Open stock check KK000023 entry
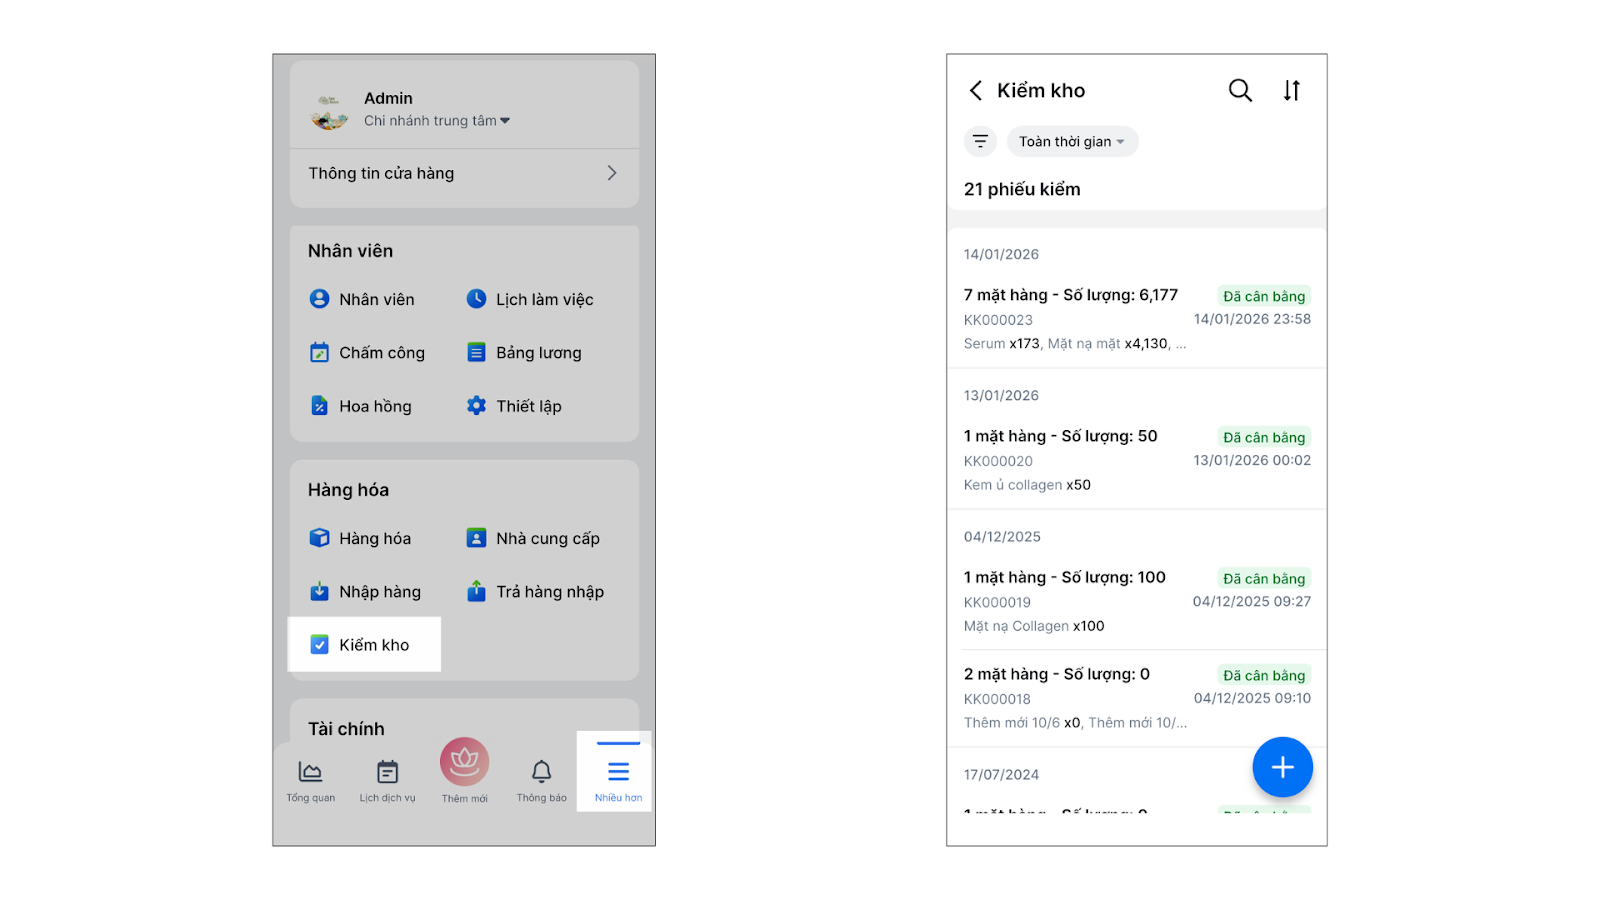 [1136, 319]
